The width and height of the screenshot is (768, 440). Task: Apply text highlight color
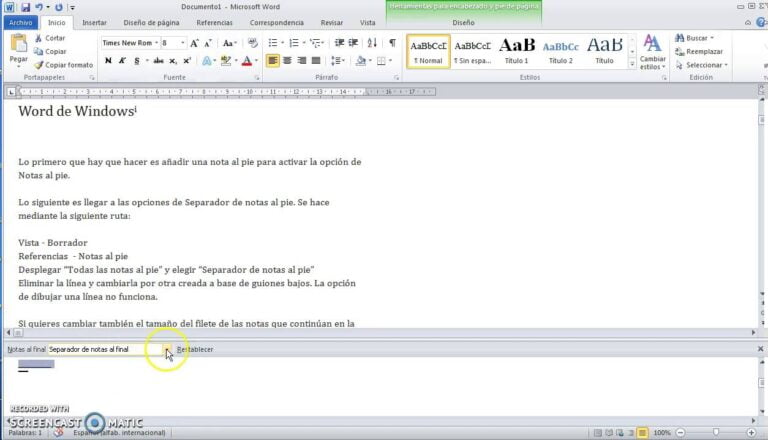[226, 61]
